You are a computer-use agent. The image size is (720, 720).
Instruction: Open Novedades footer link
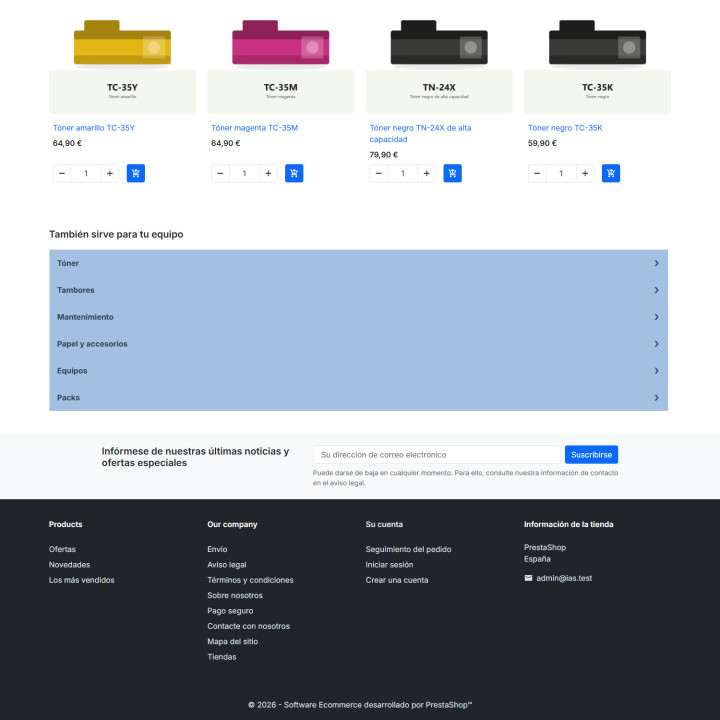69,565
